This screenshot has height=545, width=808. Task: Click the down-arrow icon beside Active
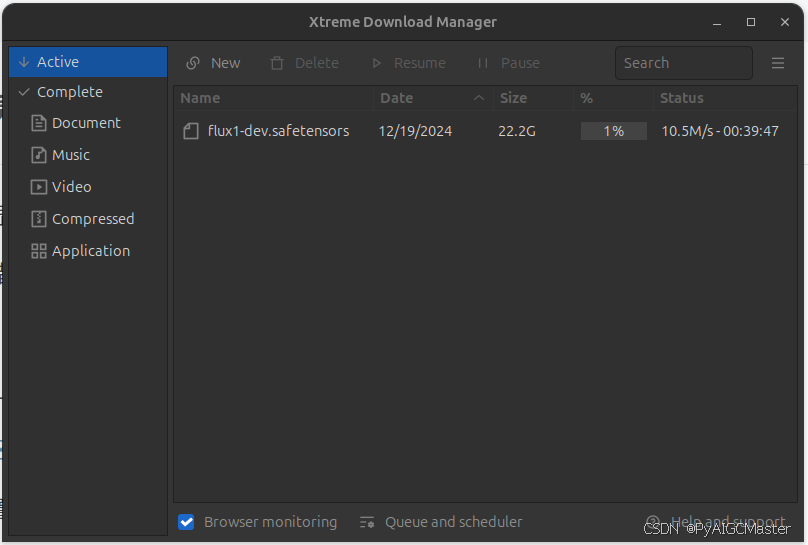(24, 62)
